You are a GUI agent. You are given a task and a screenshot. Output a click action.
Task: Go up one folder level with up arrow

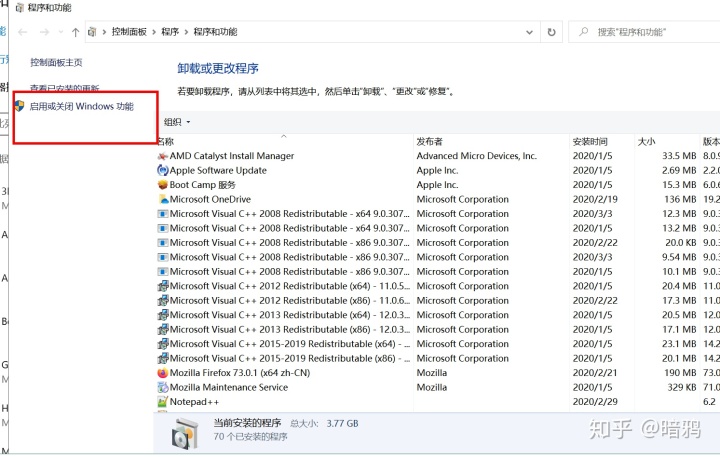(75, 32)
